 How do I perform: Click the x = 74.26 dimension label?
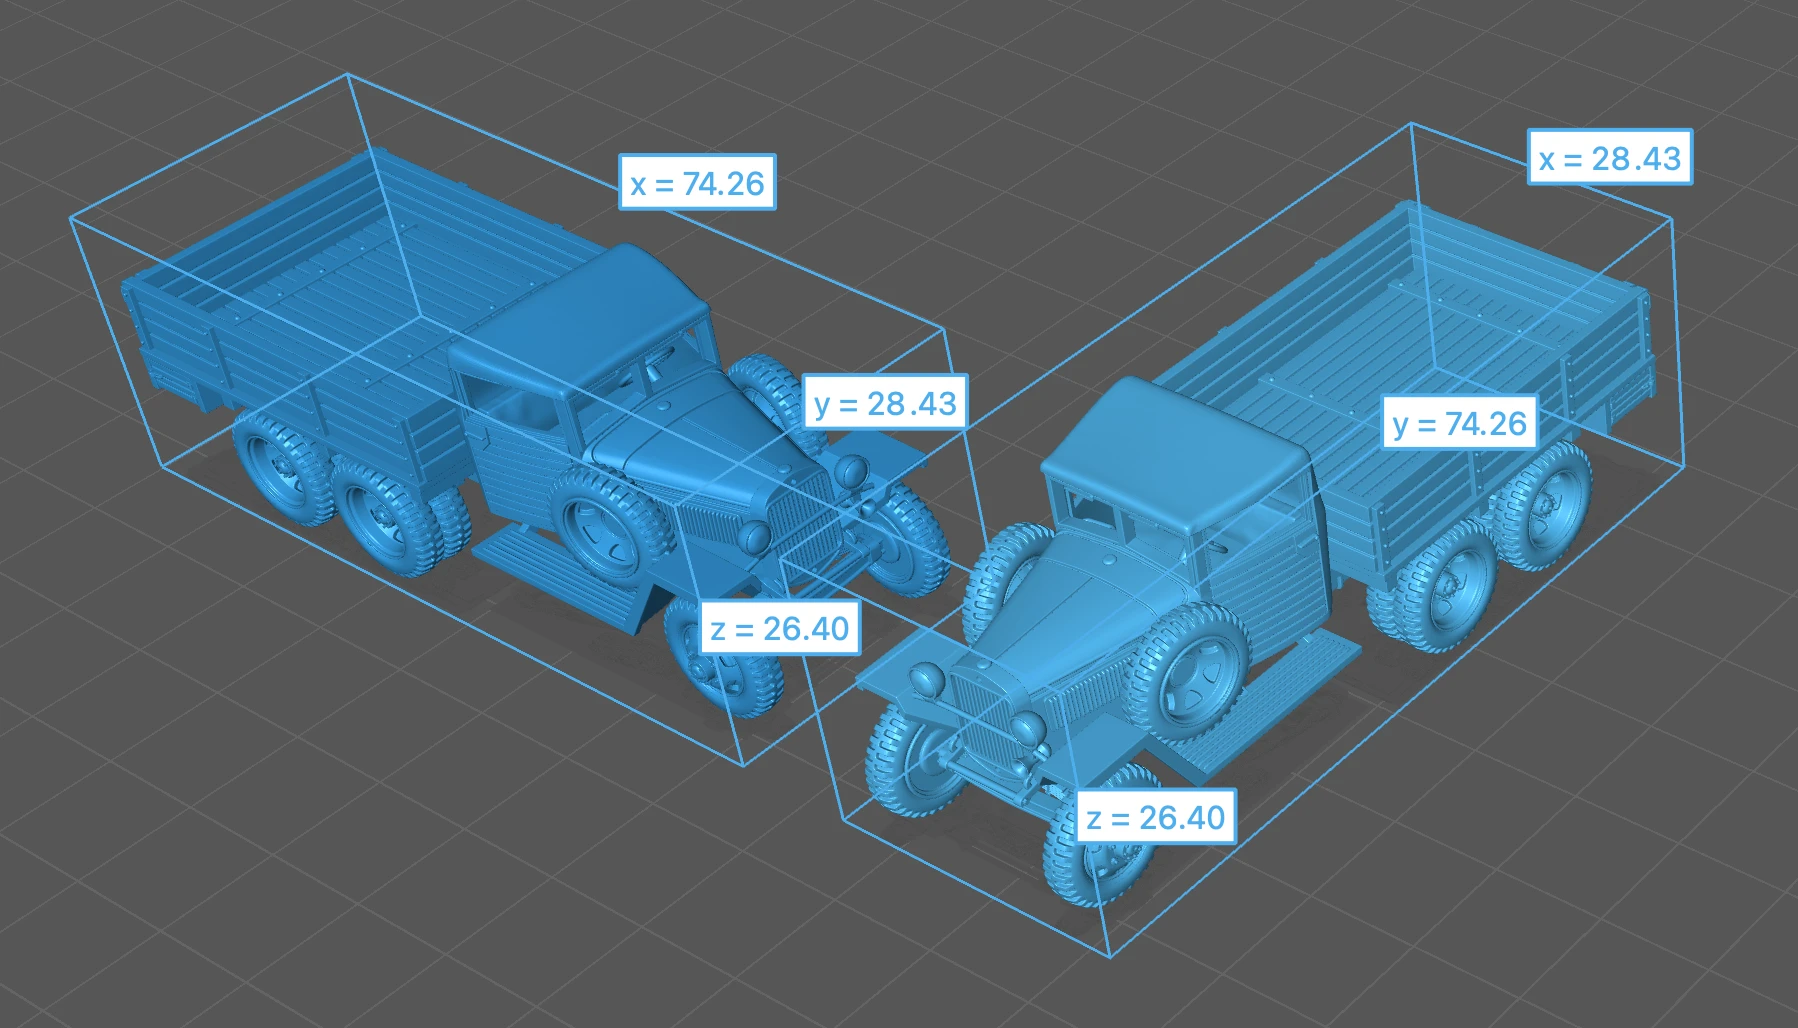(x=697, y=182)
